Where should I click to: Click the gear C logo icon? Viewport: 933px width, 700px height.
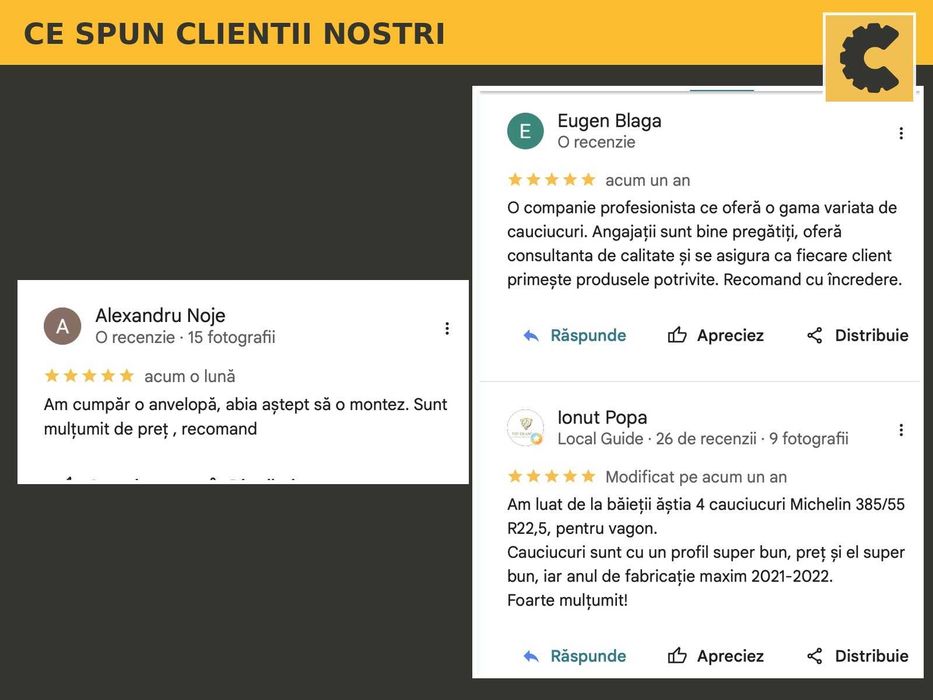pos(869,58)
